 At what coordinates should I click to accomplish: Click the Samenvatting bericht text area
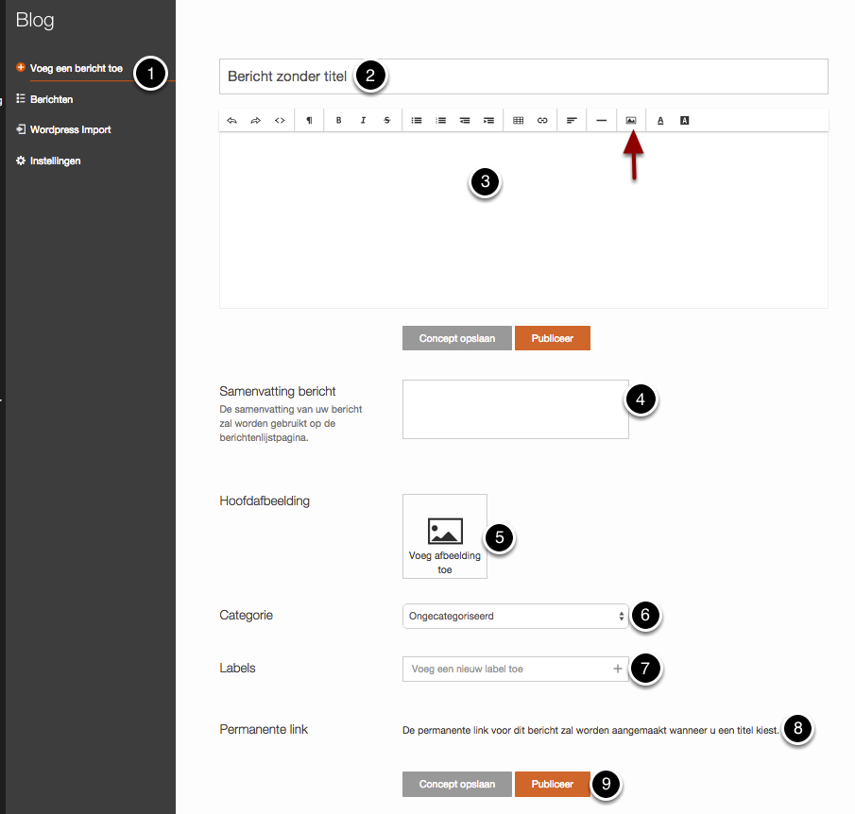coord(515,409)
